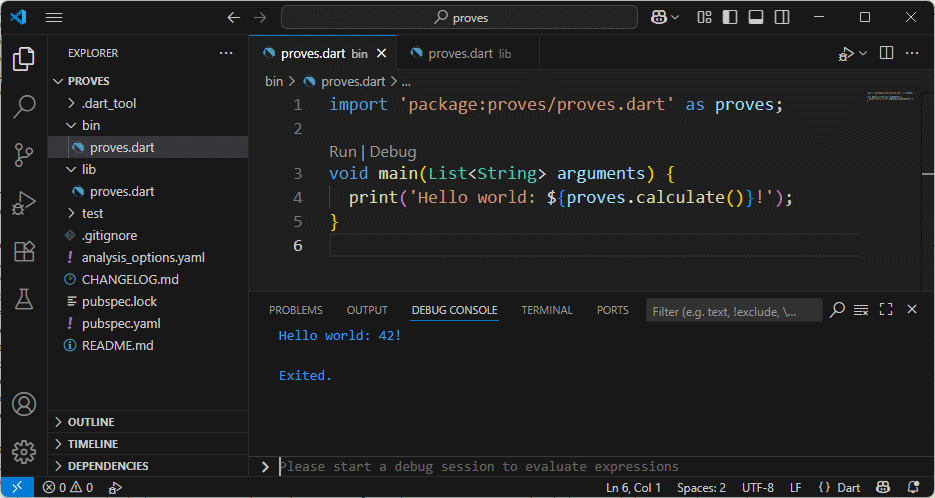Screen dimensions: 935x498
Task: Open the pubspec.lock file
Action: [x=147, y=301]
